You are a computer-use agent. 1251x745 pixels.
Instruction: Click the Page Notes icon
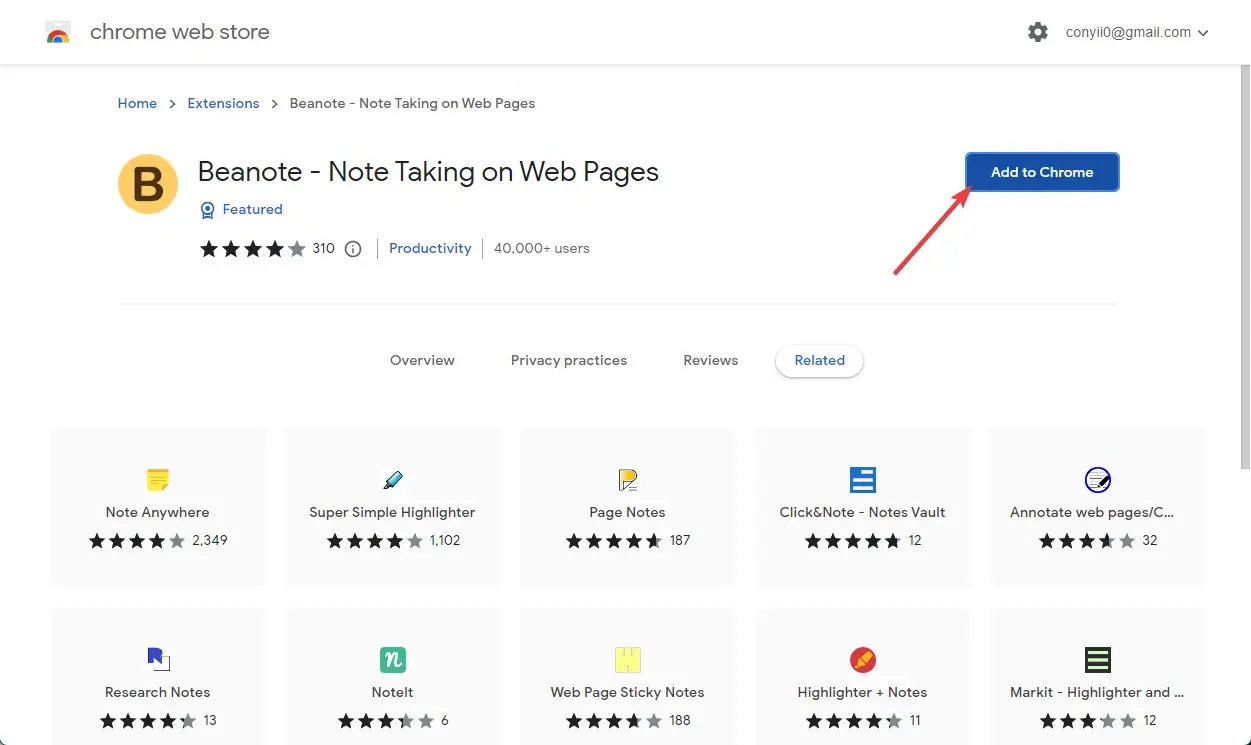[628, 480]
